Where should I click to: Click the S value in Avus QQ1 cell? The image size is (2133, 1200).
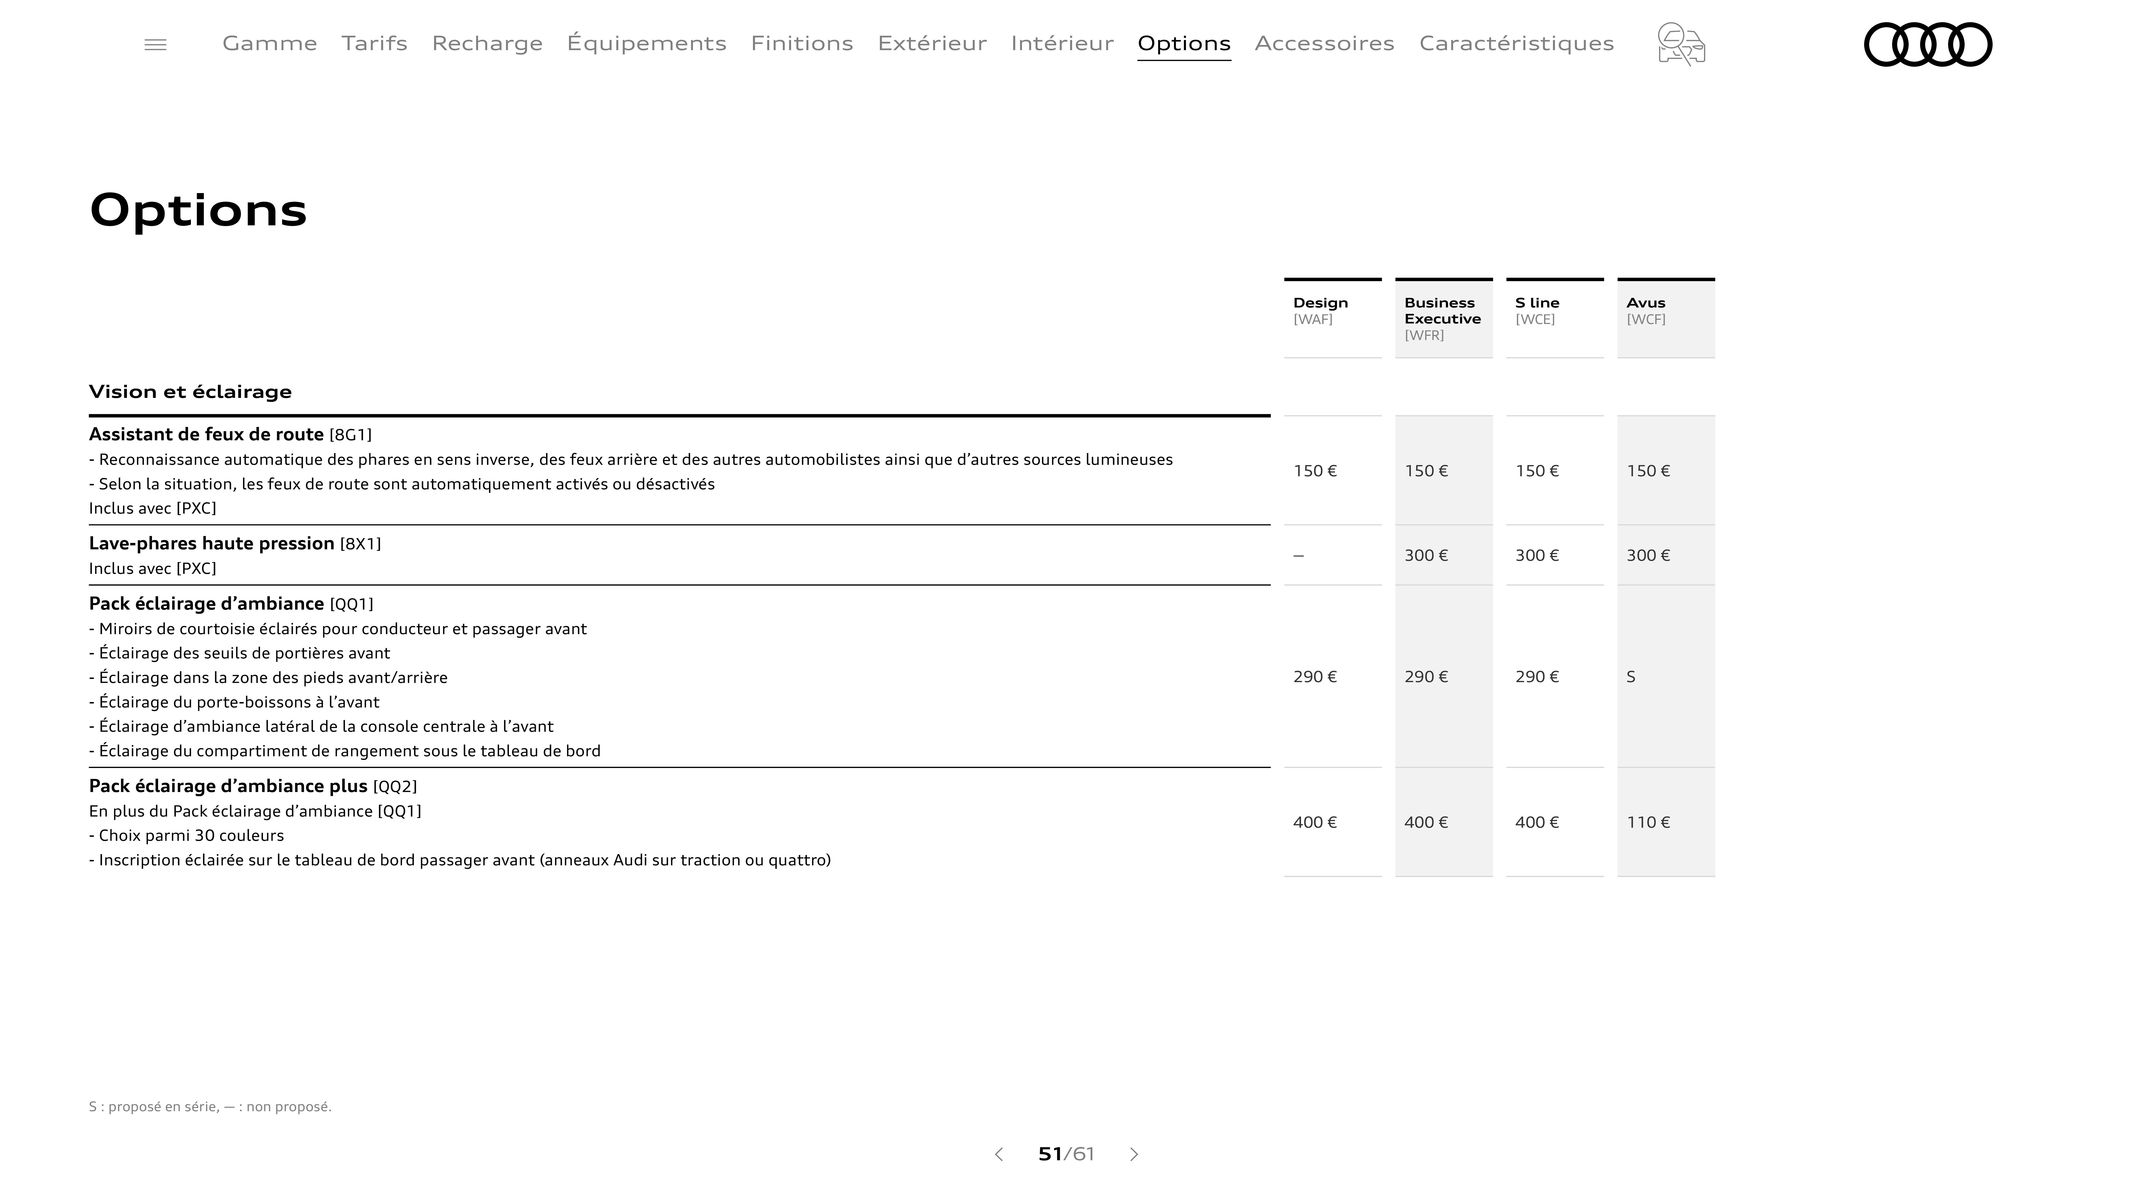tap(1631, 677)
